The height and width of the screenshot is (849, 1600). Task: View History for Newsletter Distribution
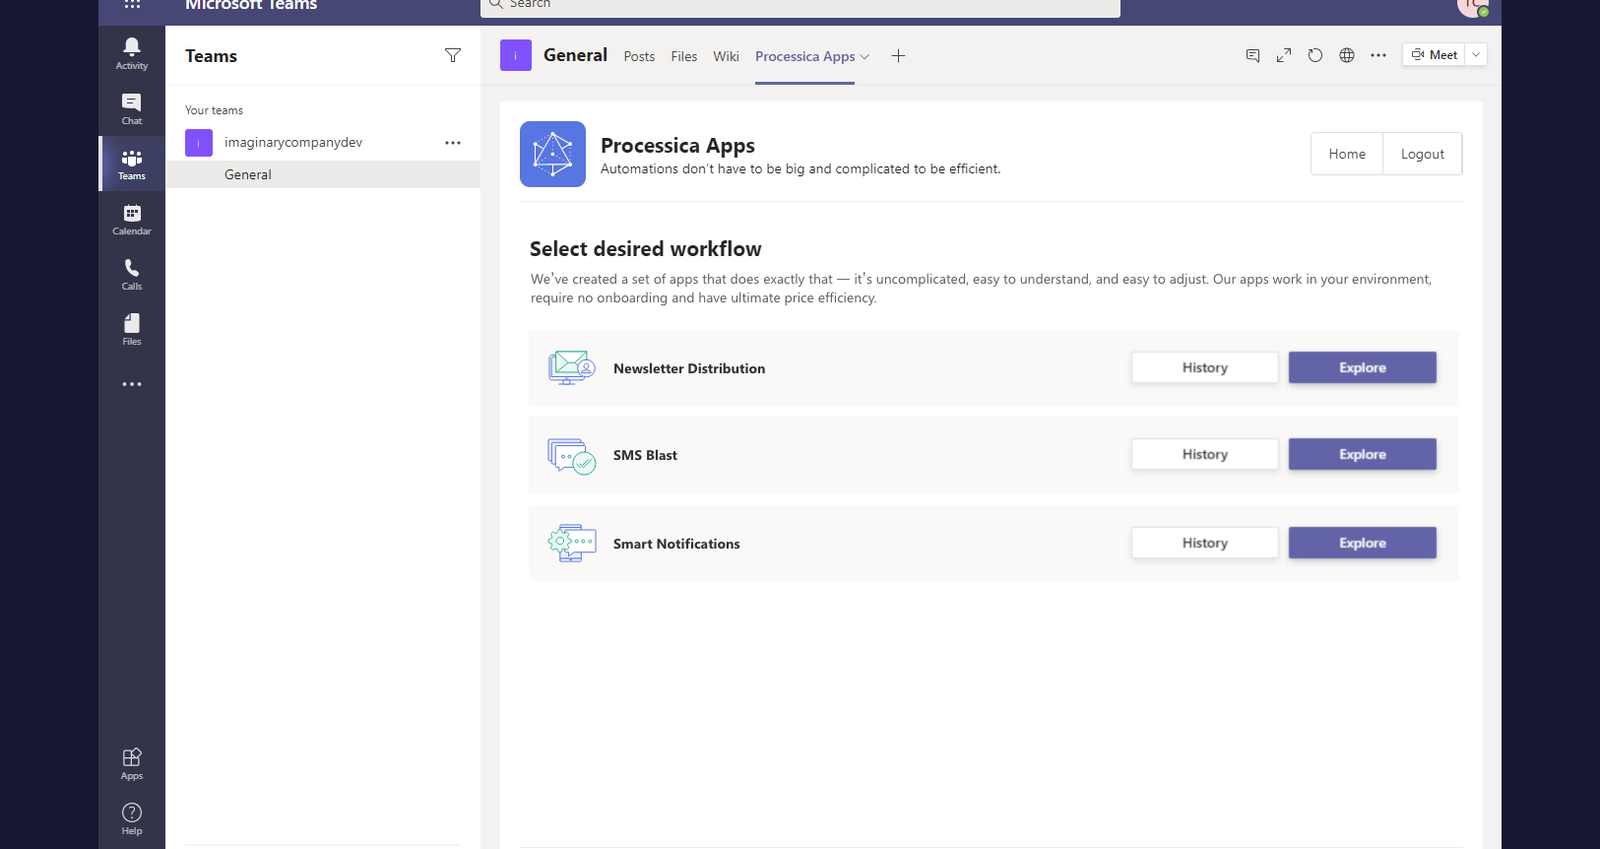point(1205,368)
